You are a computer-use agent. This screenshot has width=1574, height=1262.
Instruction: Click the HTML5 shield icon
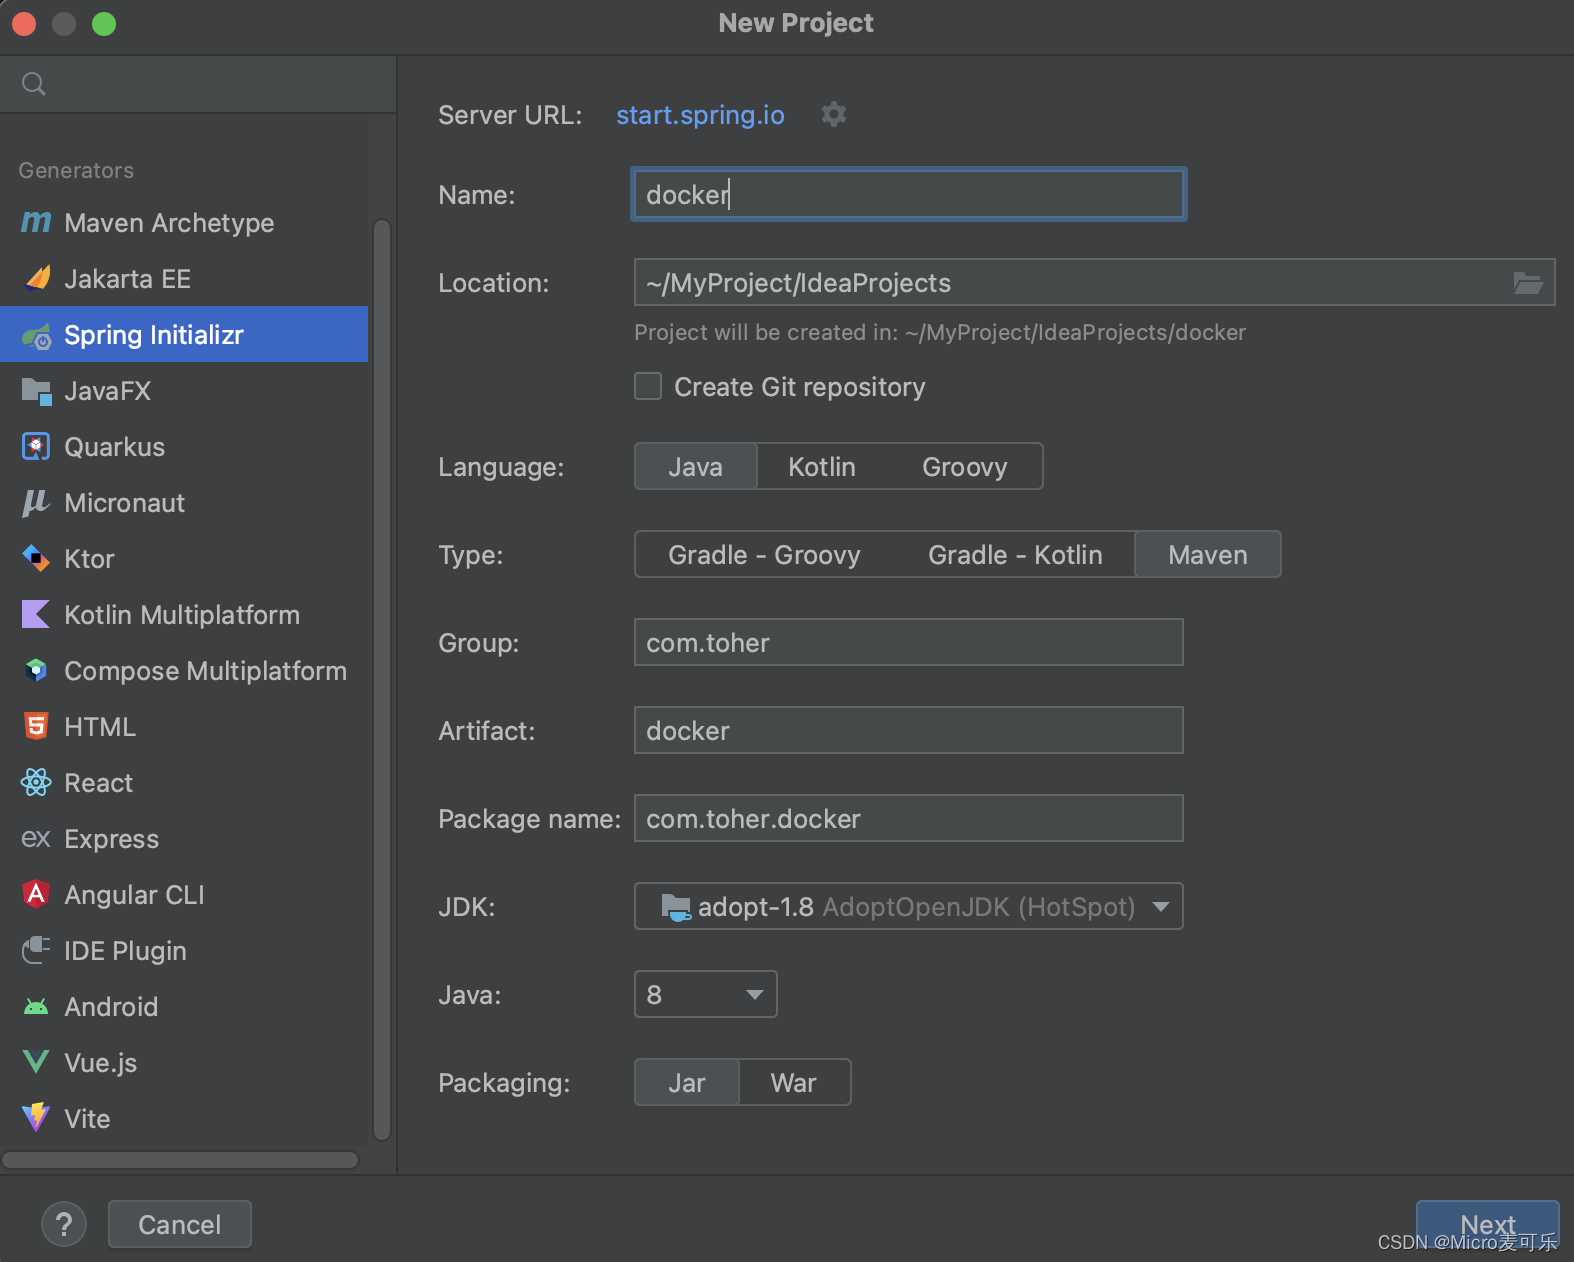(36, 726)
